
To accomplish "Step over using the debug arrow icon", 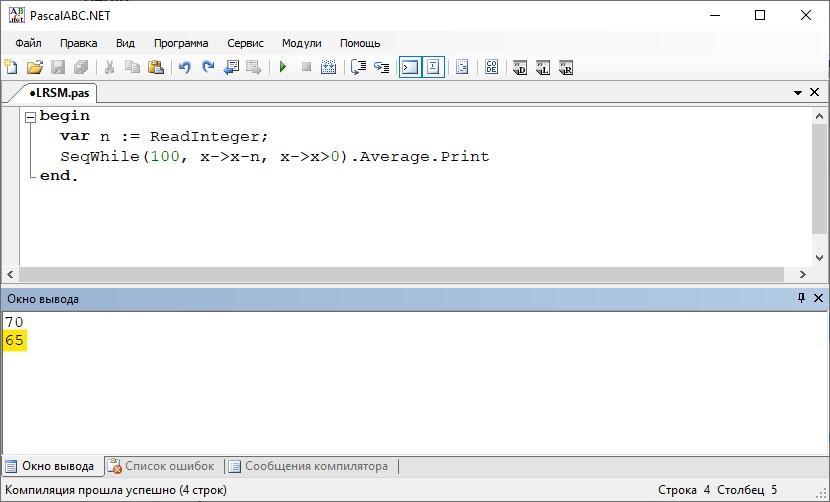I will pyautogui.click(x=358, y=67).
